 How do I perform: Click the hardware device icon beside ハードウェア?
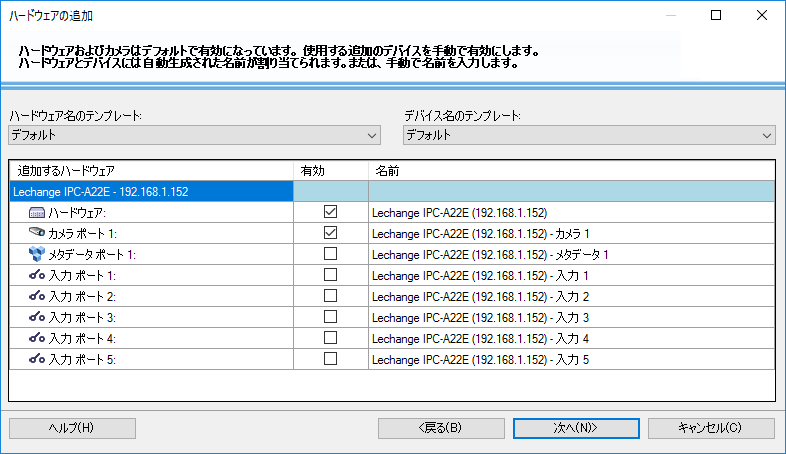(x=37, y=212)
